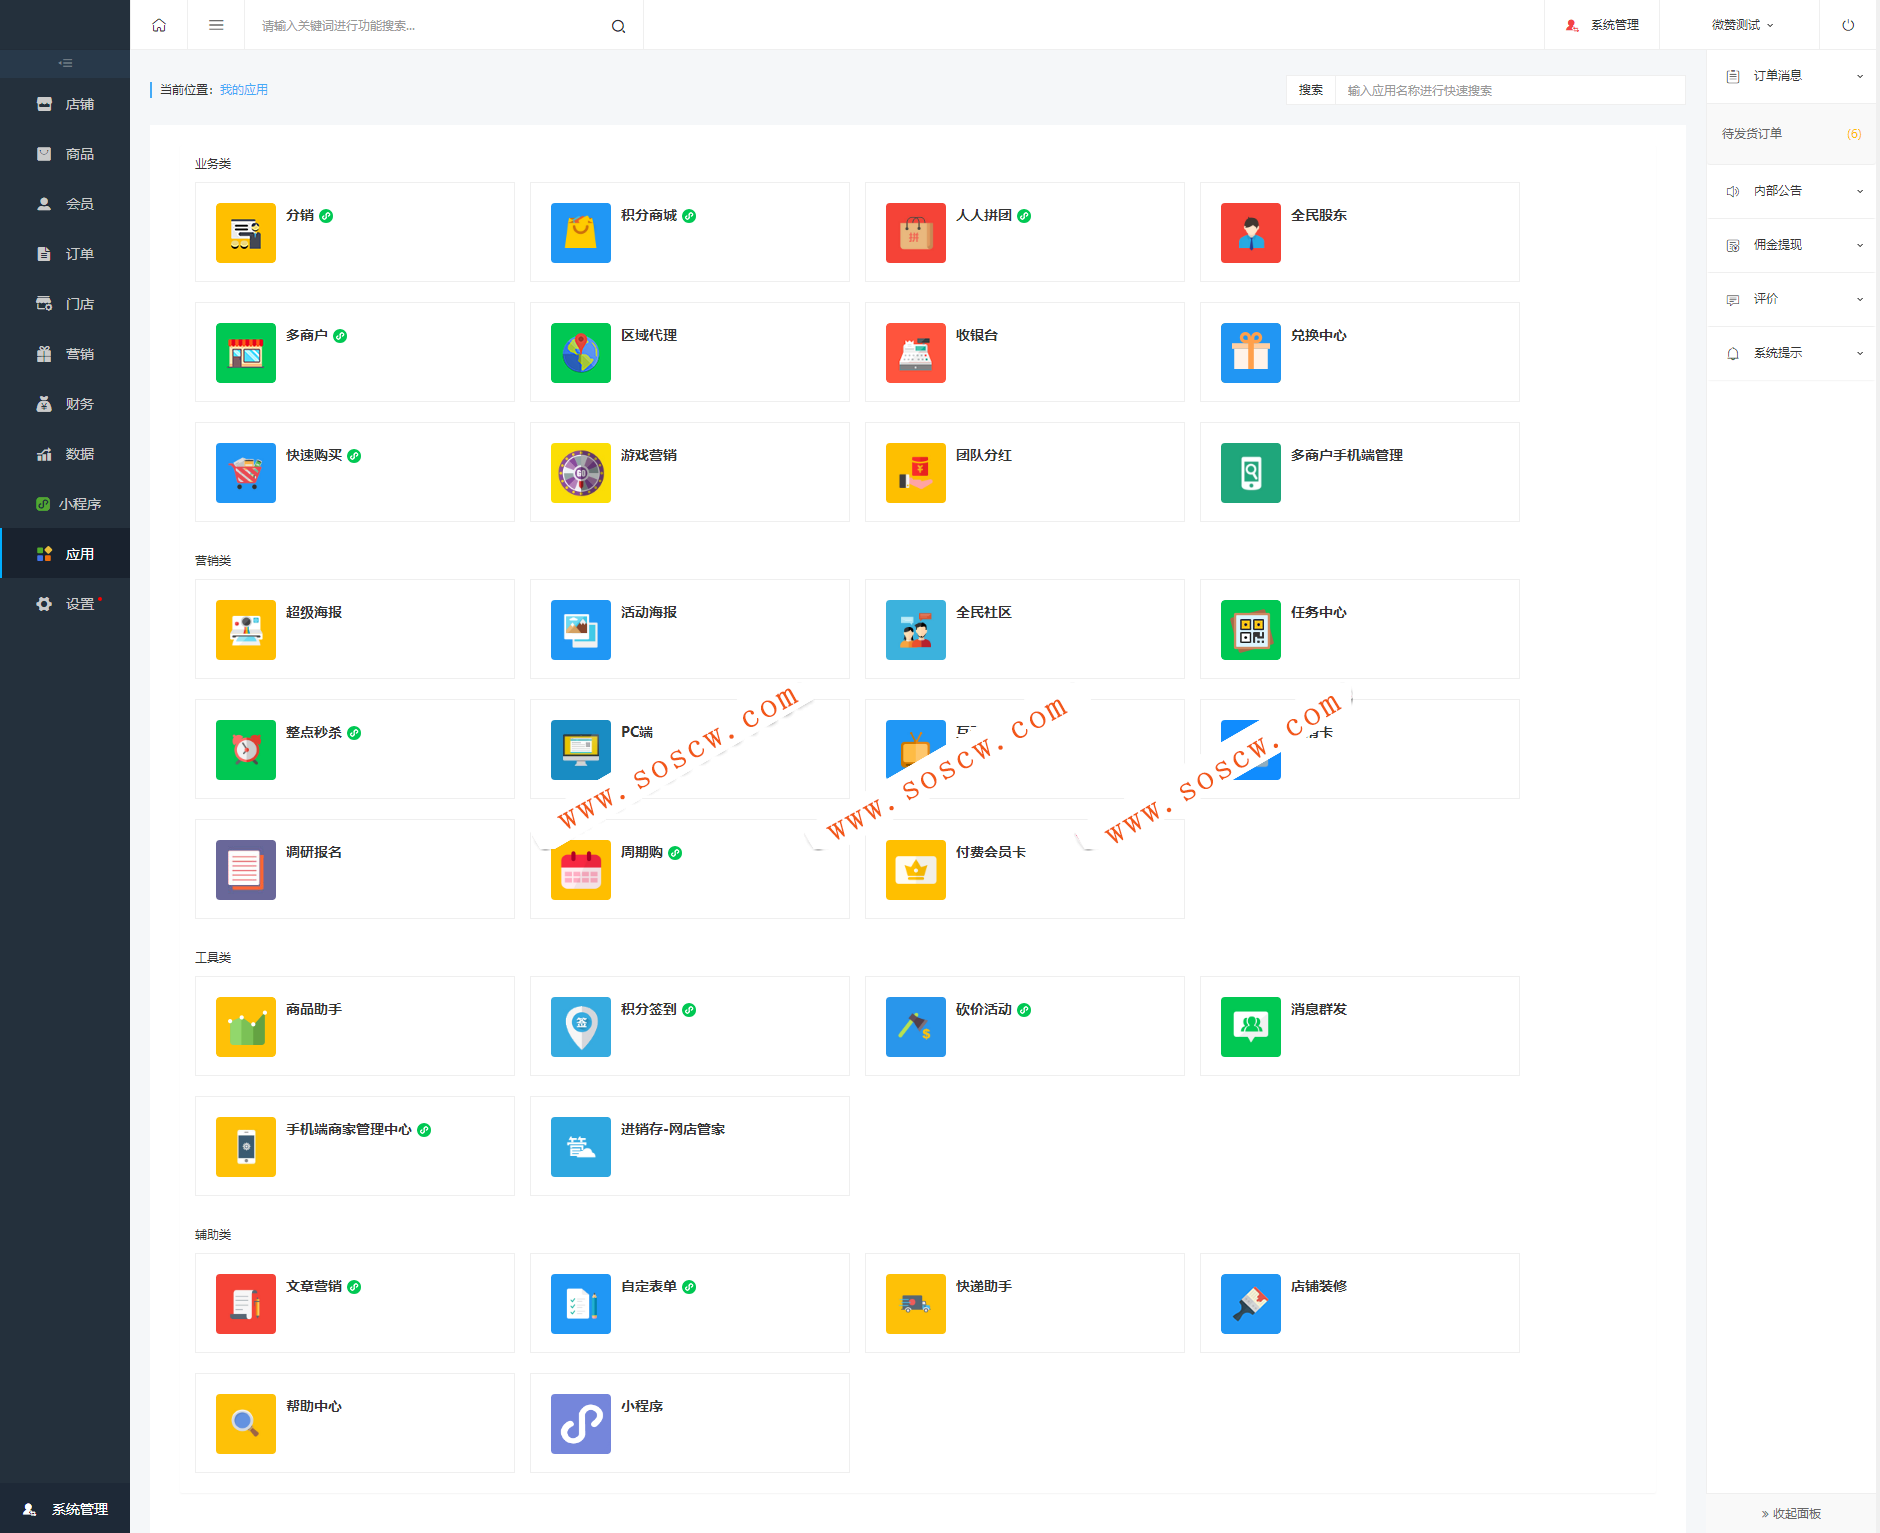This screenshot has width=1880, height=1533.
Task: Go to 会员 in sidebar
Action: pyautogui.click(x=65, y=204)
